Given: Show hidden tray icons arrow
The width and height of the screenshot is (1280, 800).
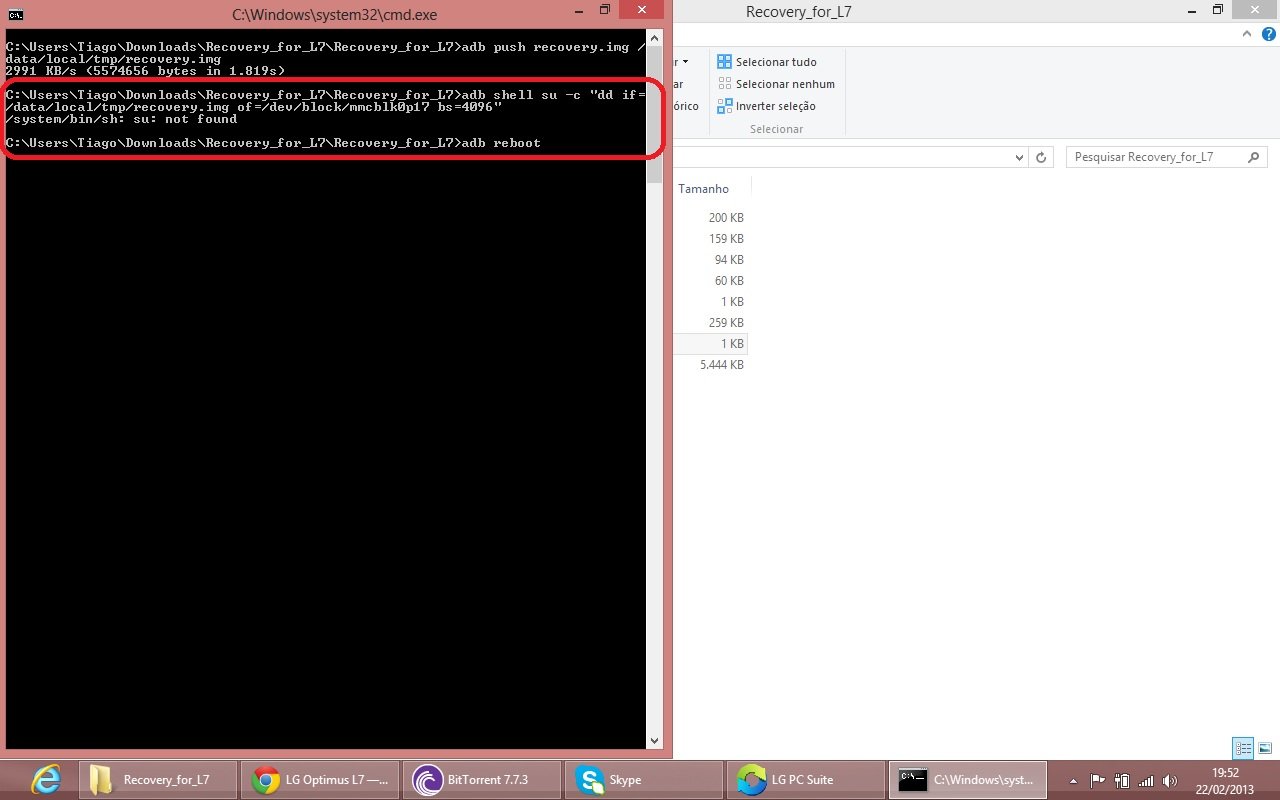Looking at the screenshot, I should (1073, 780).
